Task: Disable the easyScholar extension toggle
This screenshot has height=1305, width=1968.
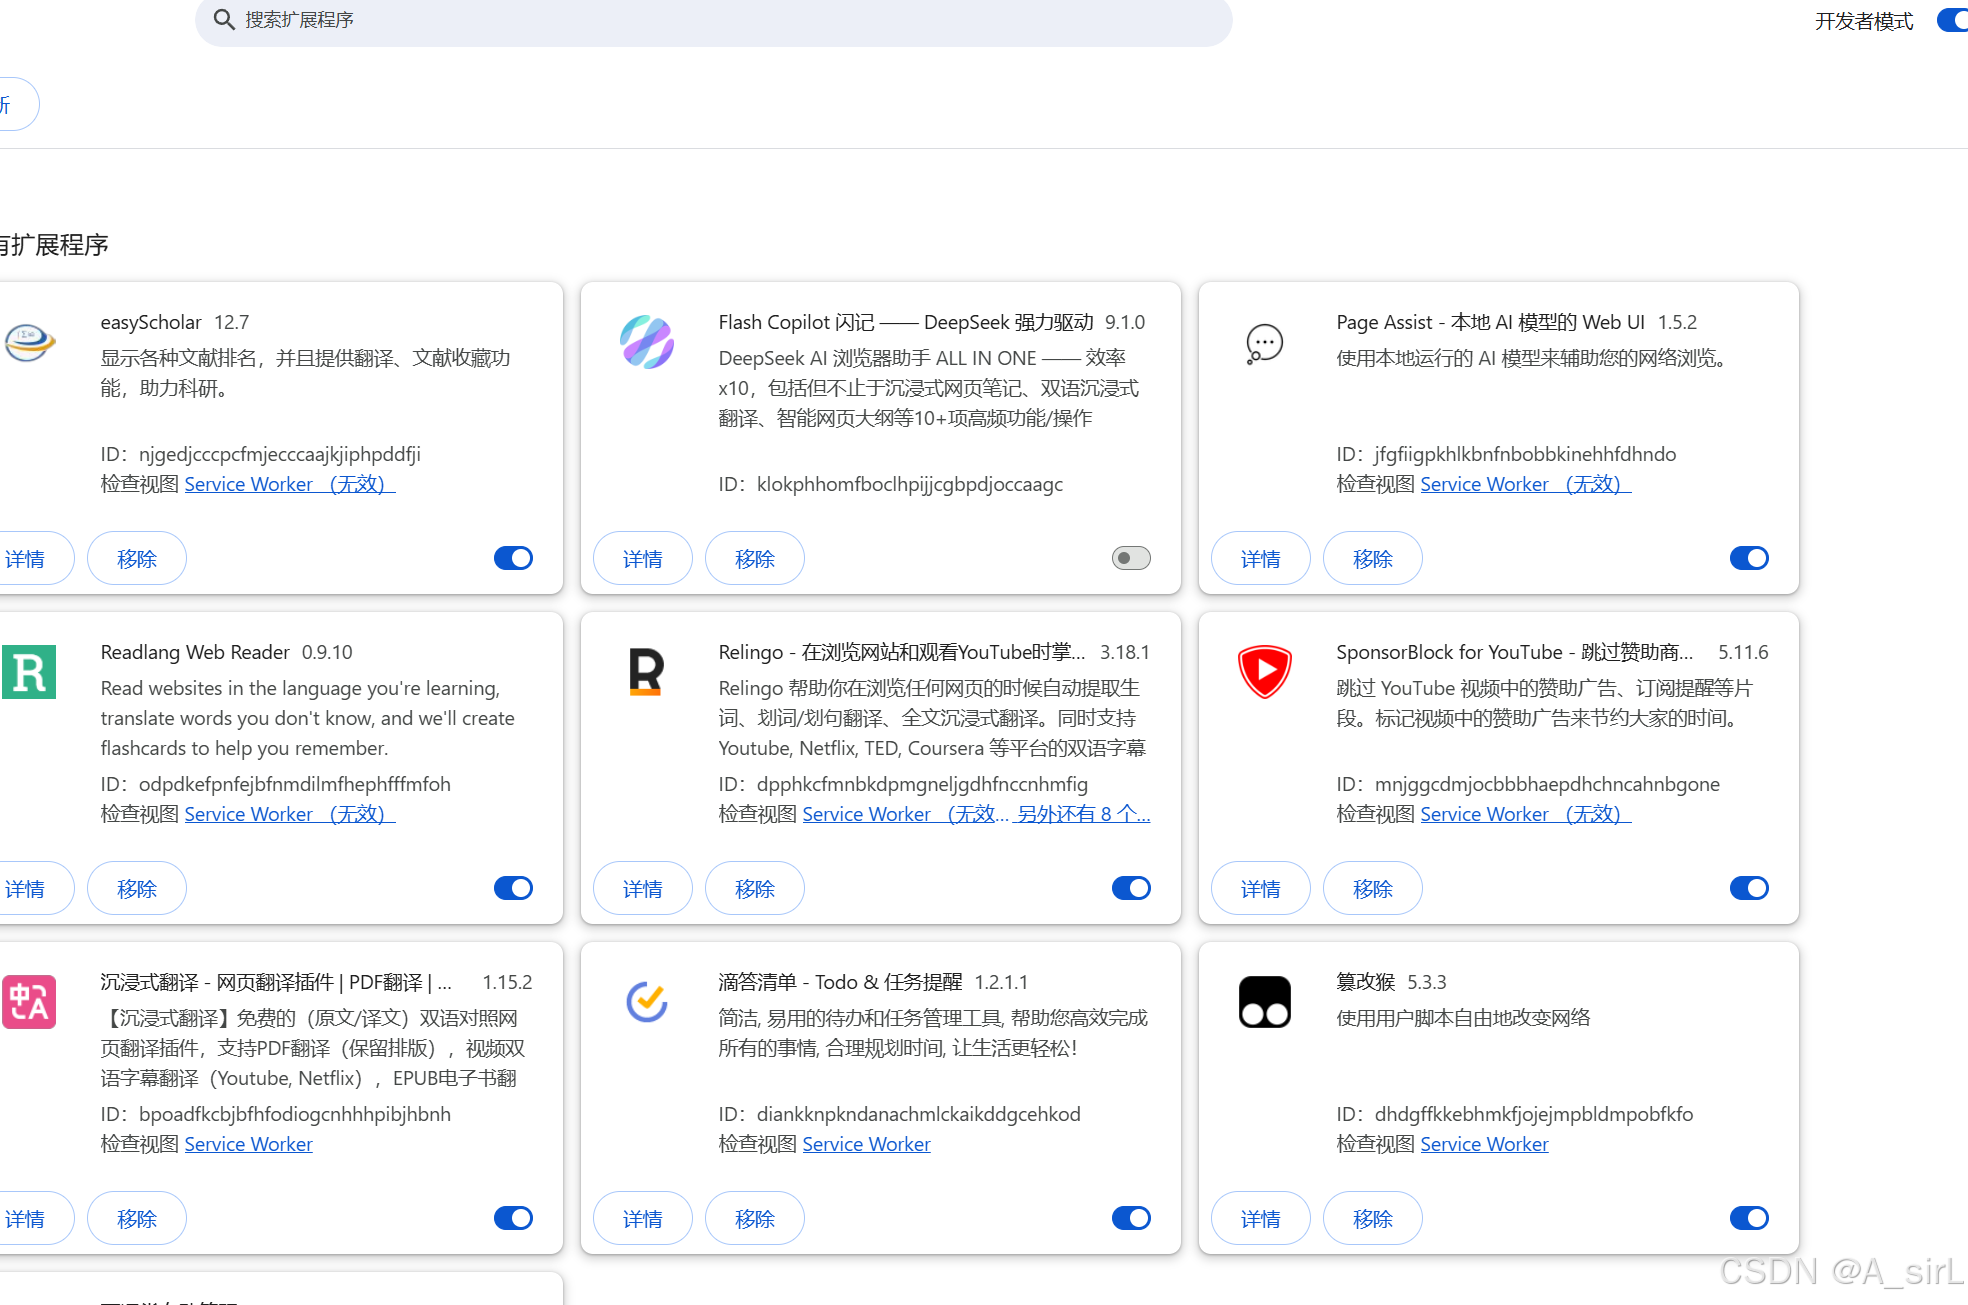Action: point(513,558)
